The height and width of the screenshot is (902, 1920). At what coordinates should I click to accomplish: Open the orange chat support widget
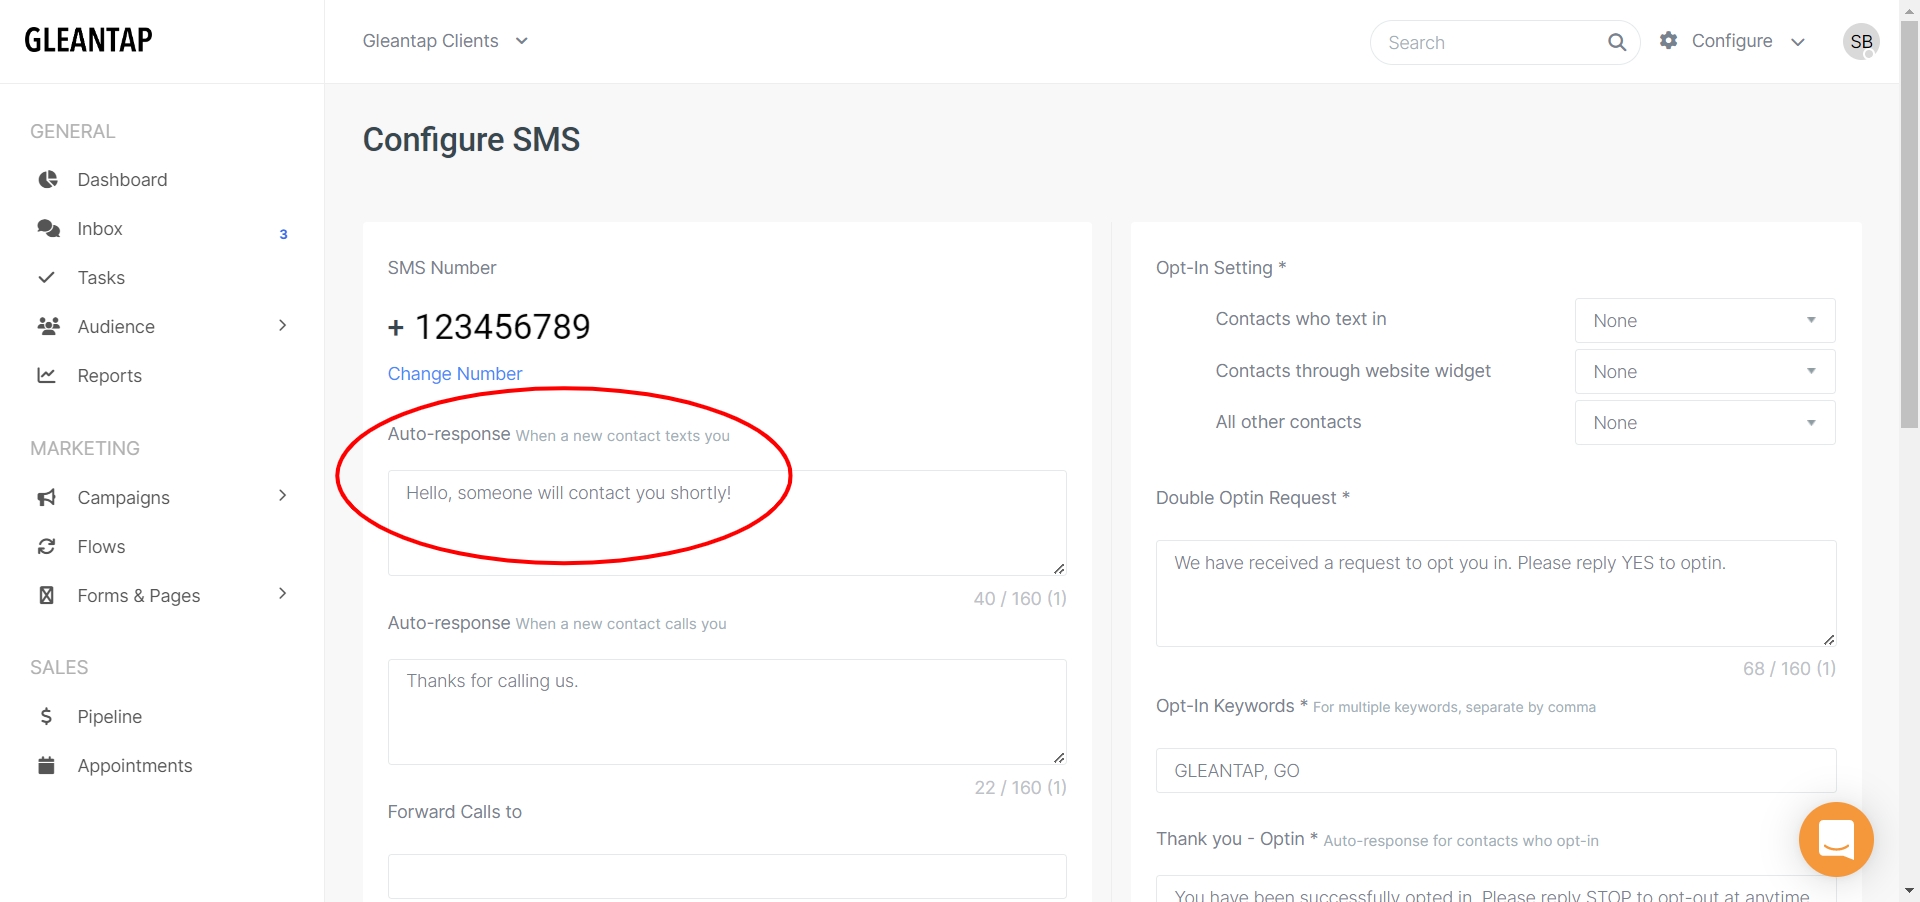pos(1835,839)
